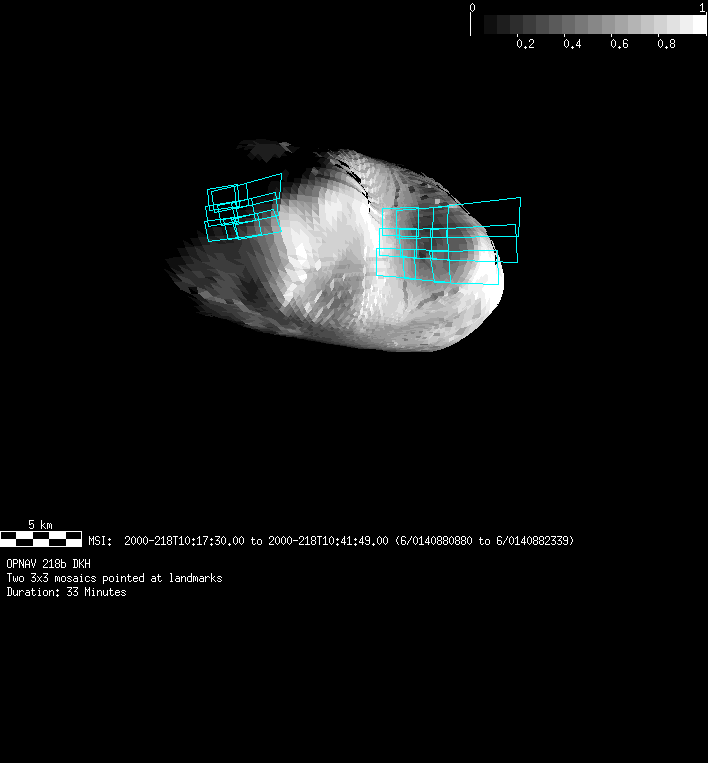Select the left cyan mosaic footprint cluster
708x763 pixels.
[243, 208]
